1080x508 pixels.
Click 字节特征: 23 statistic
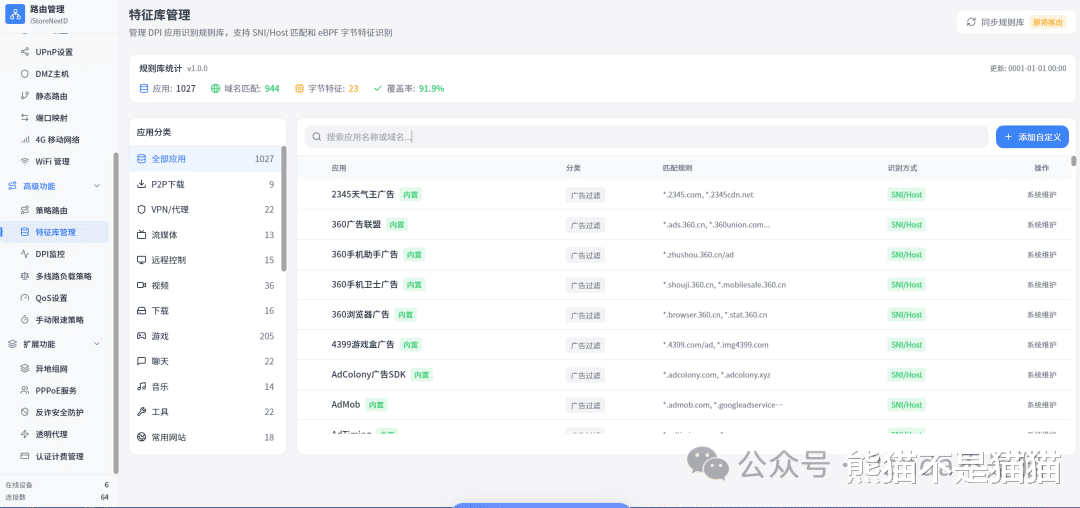click(x=326, y=89)
